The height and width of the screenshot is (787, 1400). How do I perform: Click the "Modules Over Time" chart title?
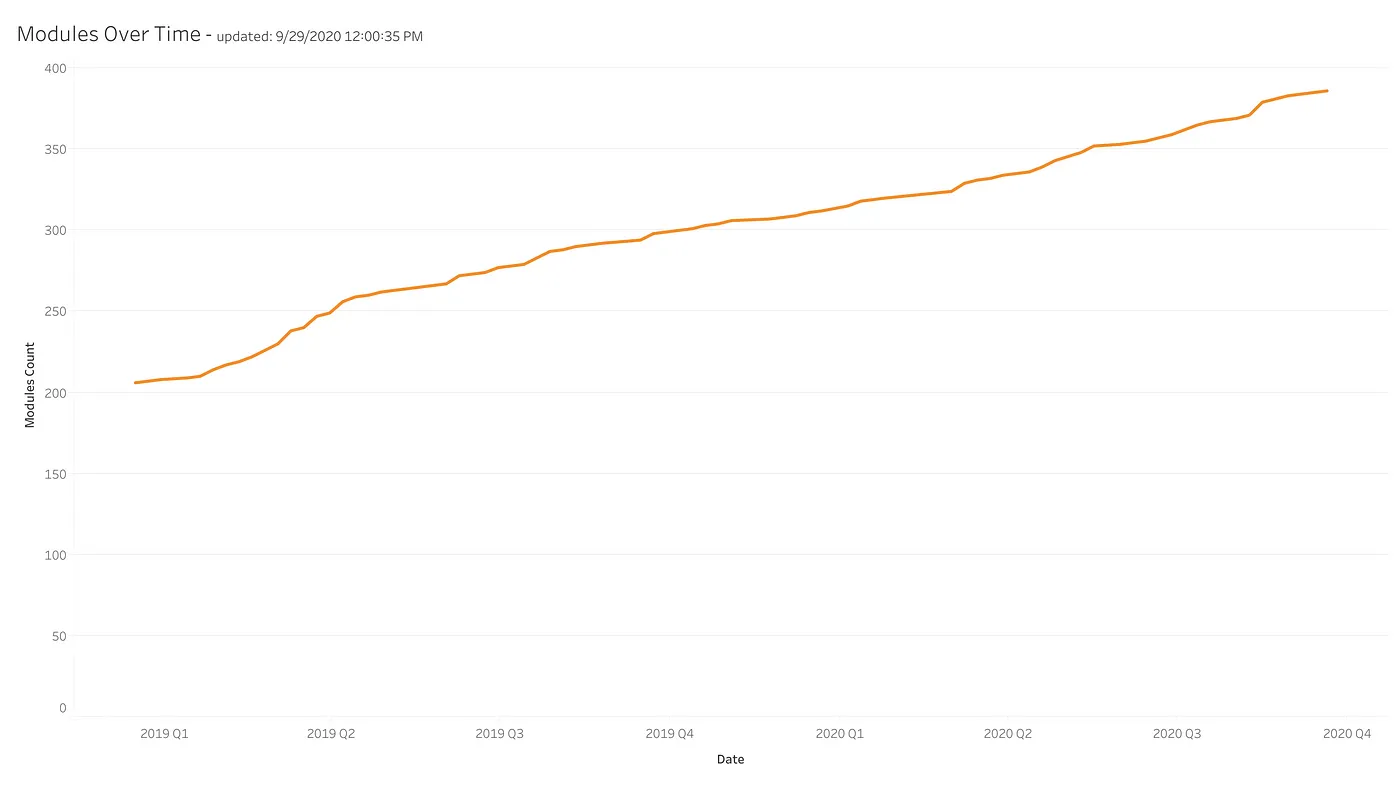coord(108,33)
